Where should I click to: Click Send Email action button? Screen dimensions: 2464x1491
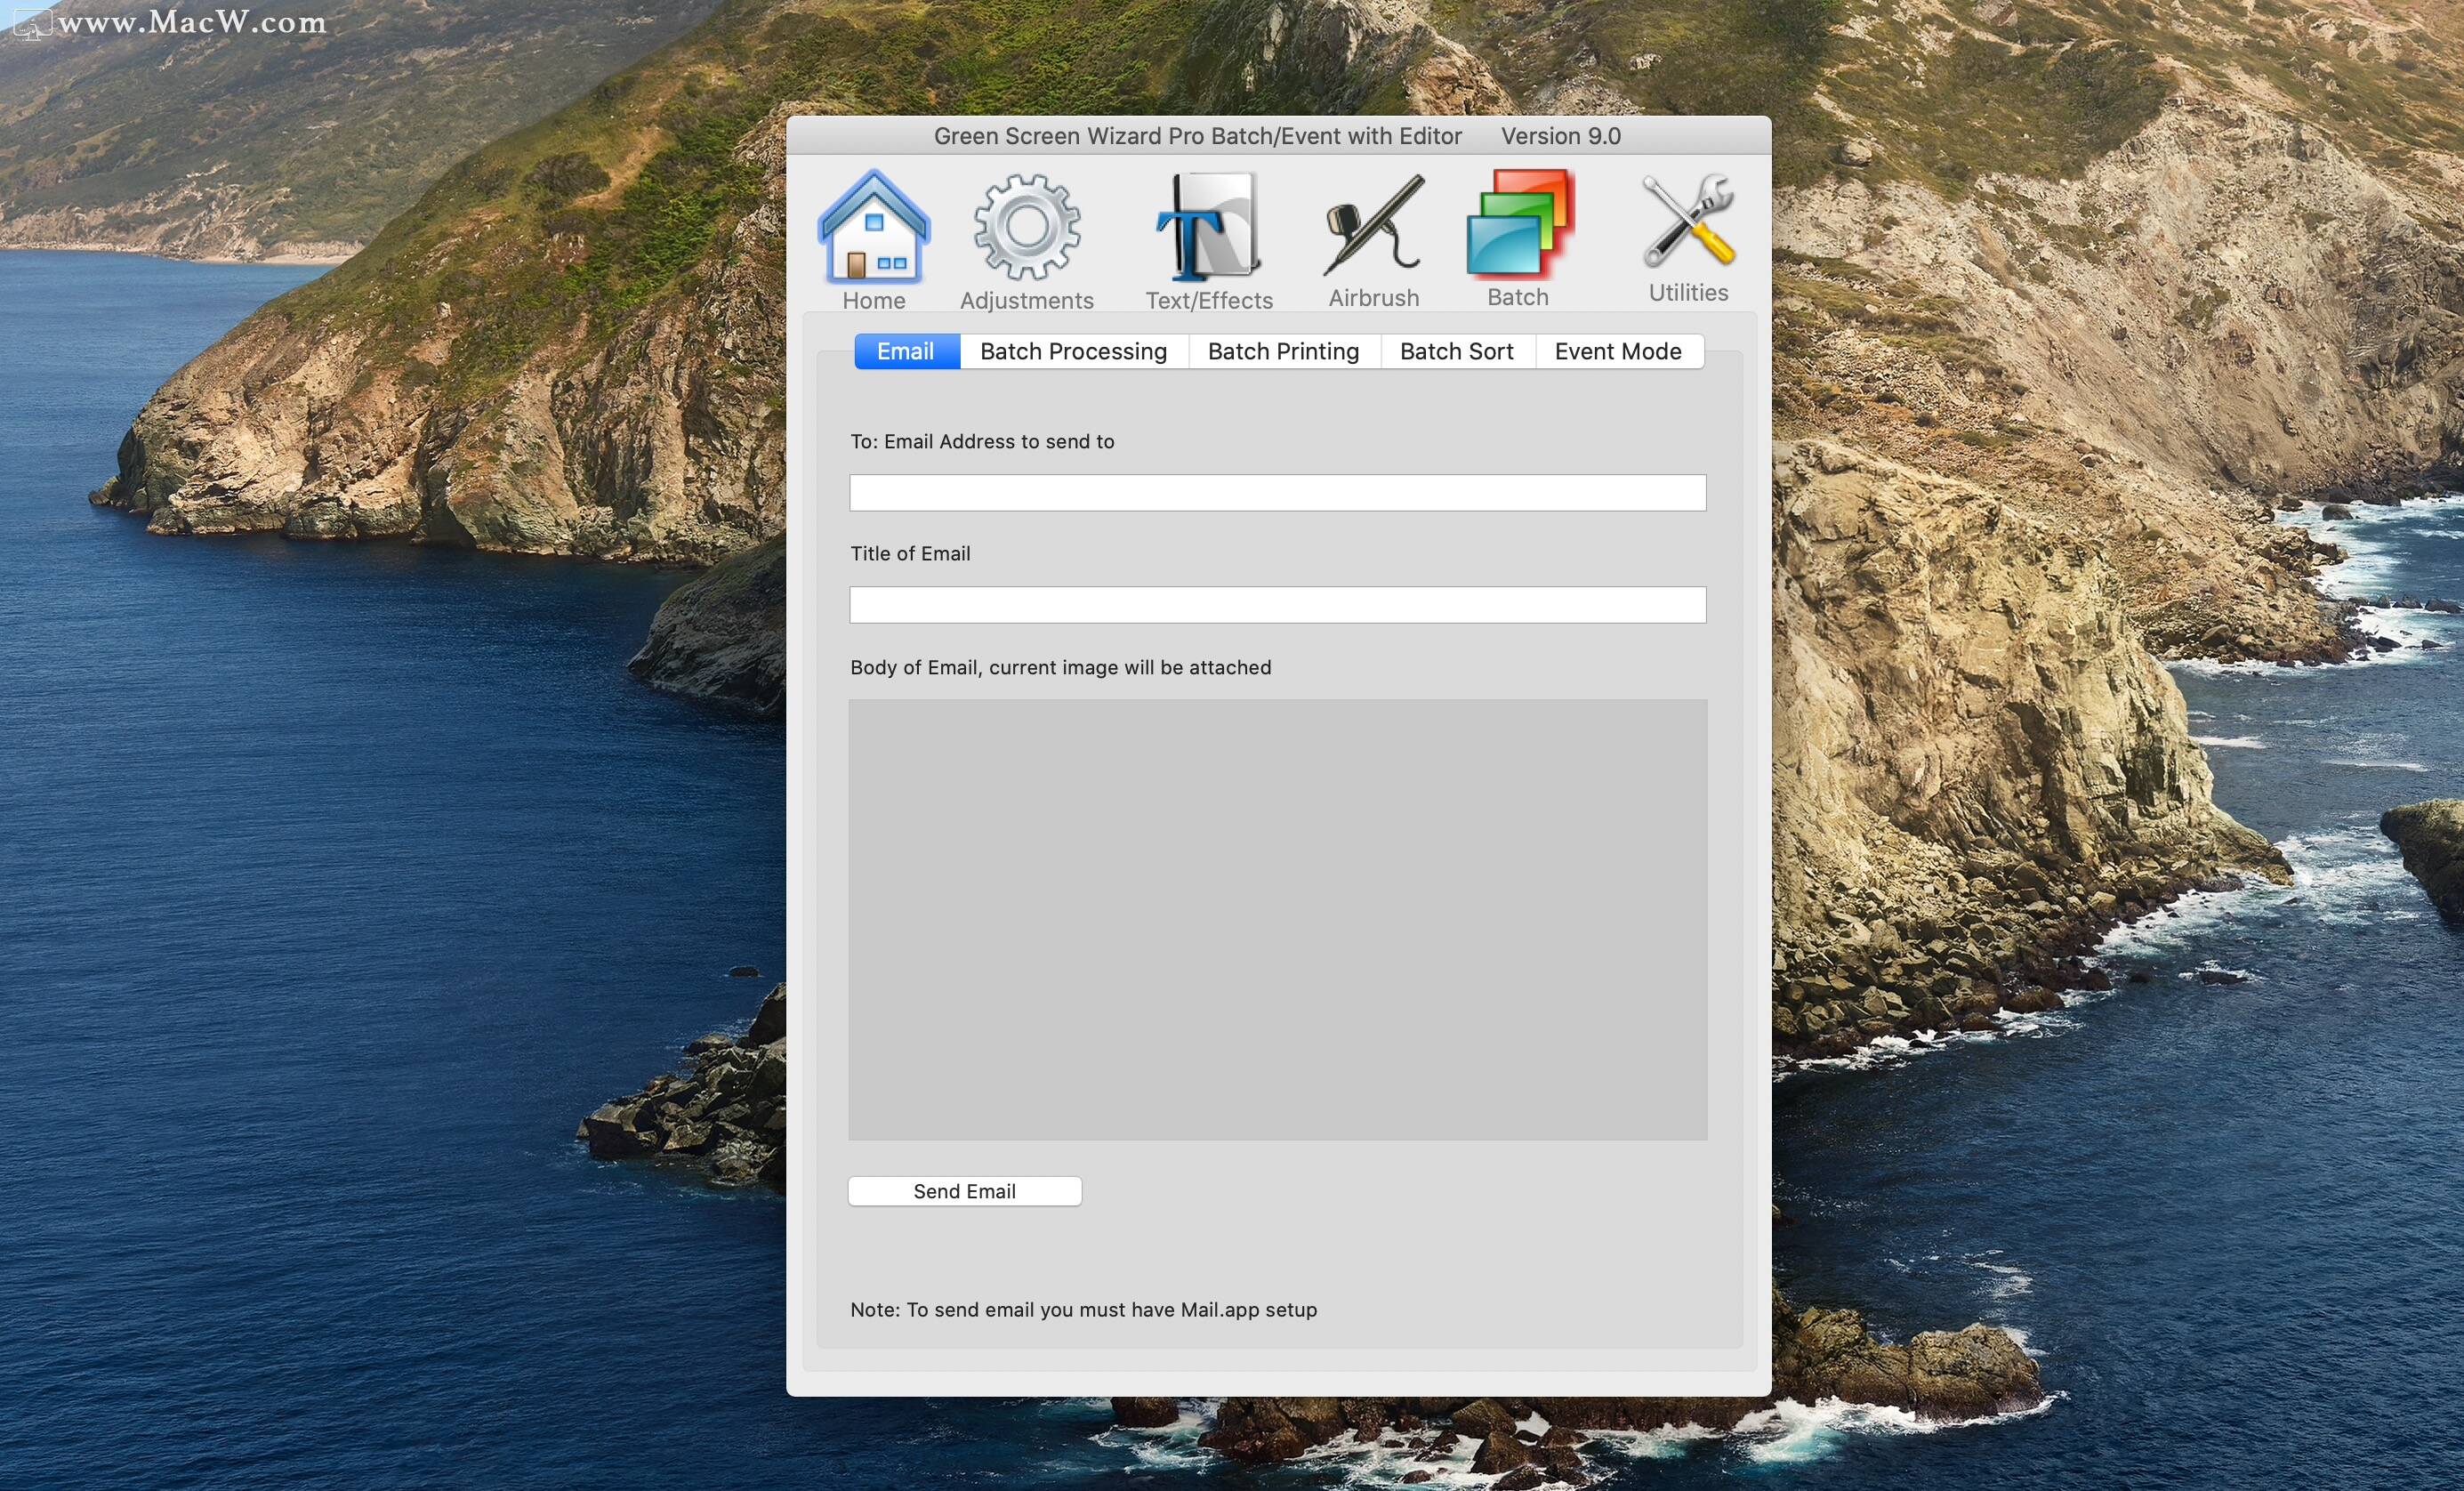[962, 1192]
